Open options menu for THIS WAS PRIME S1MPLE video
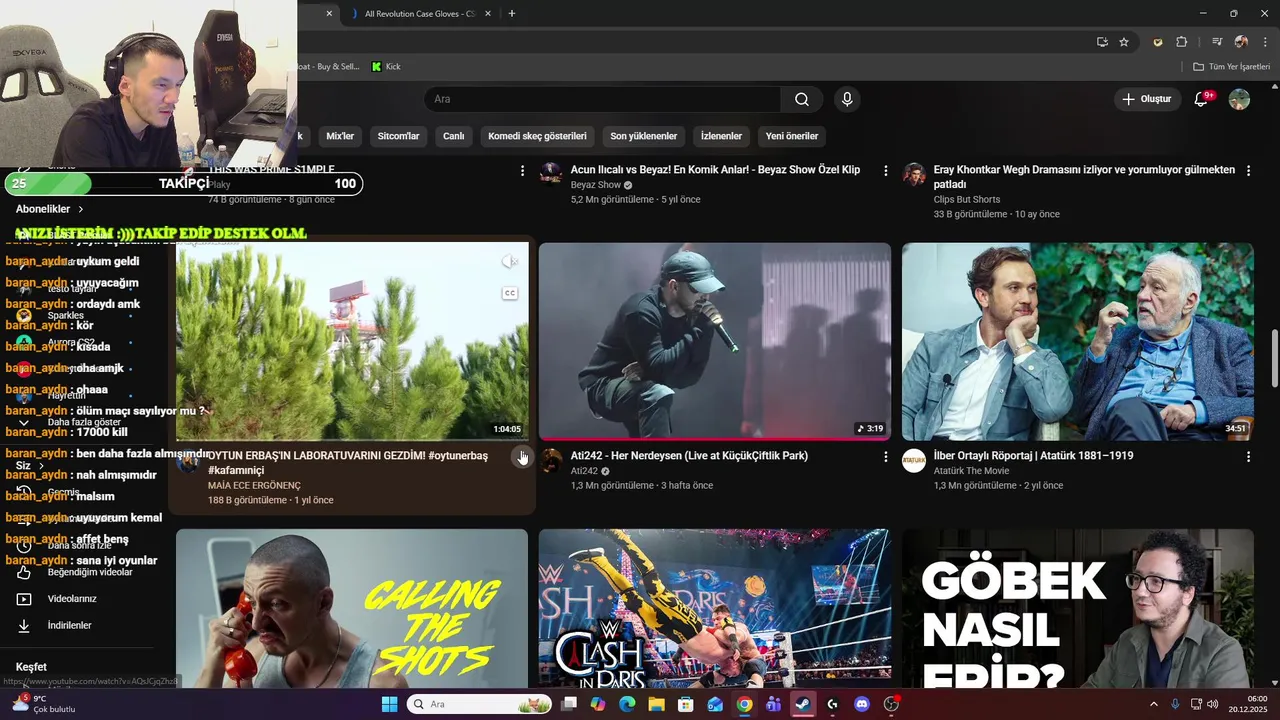The width and height of the screenshot is (1280, 720). (x=522, y=171)
